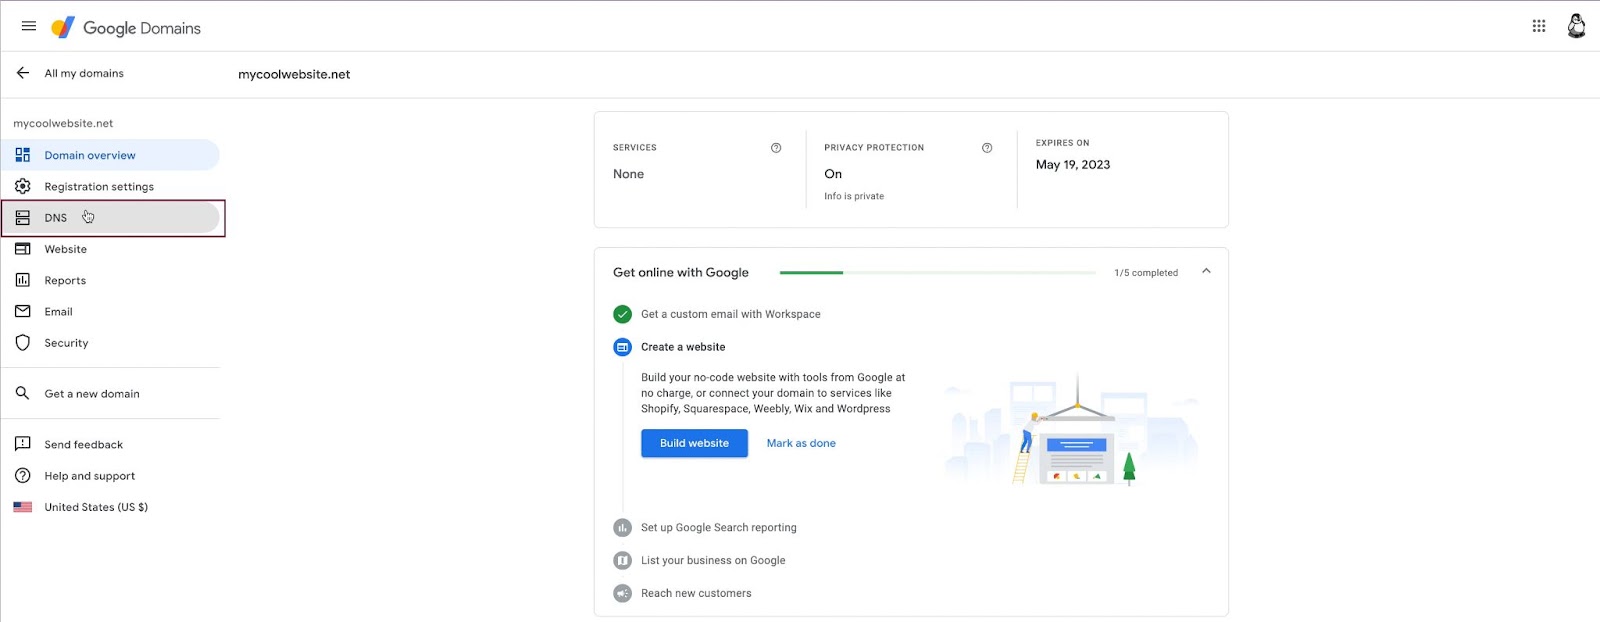This screenshot has height=622, width=1600.
Task: Expand Set up Google Search reporting step
Action: (x=719, y=527)
